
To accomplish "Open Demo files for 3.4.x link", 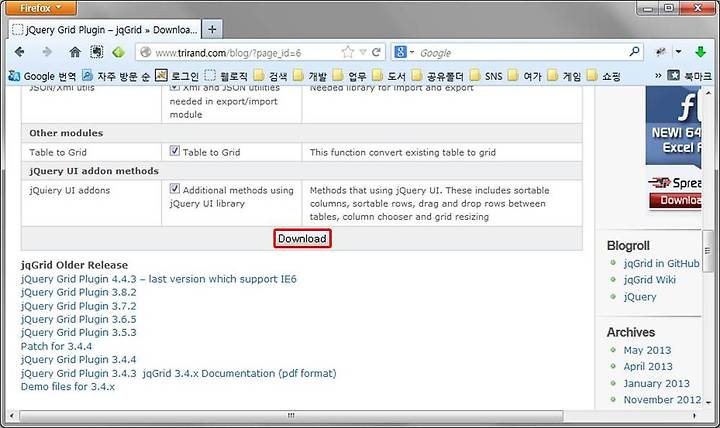I will point(68,387).
